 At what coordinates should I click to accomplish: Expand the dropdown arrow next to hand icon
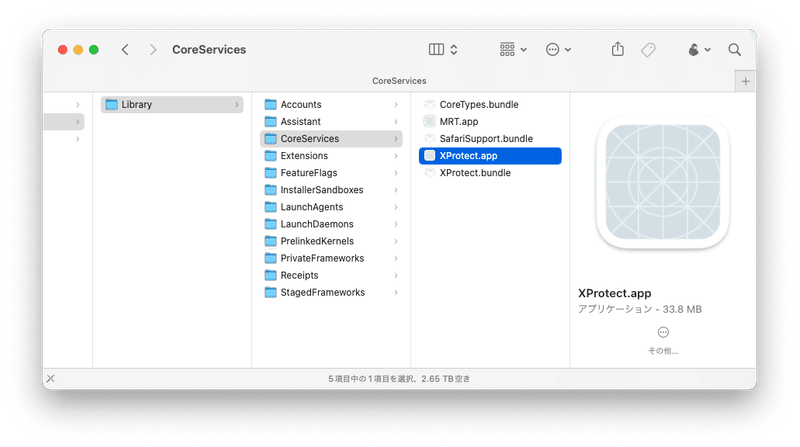708,50
